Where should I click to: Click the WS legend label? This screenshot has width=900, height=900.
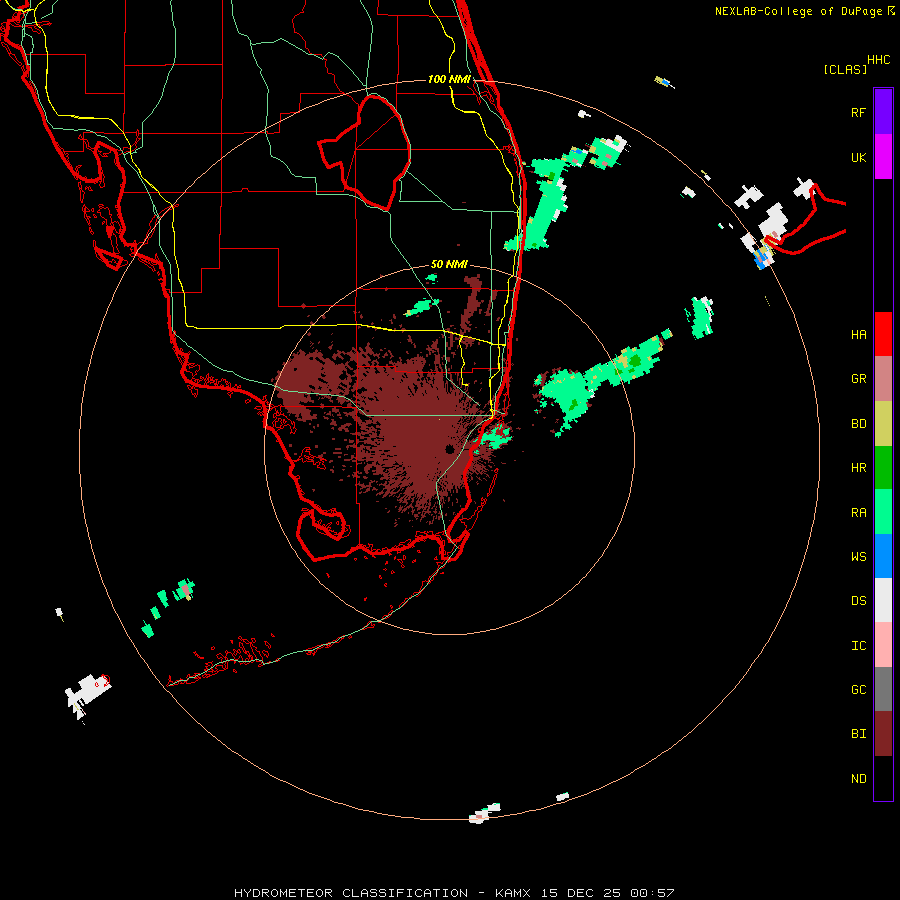(858, 557)
